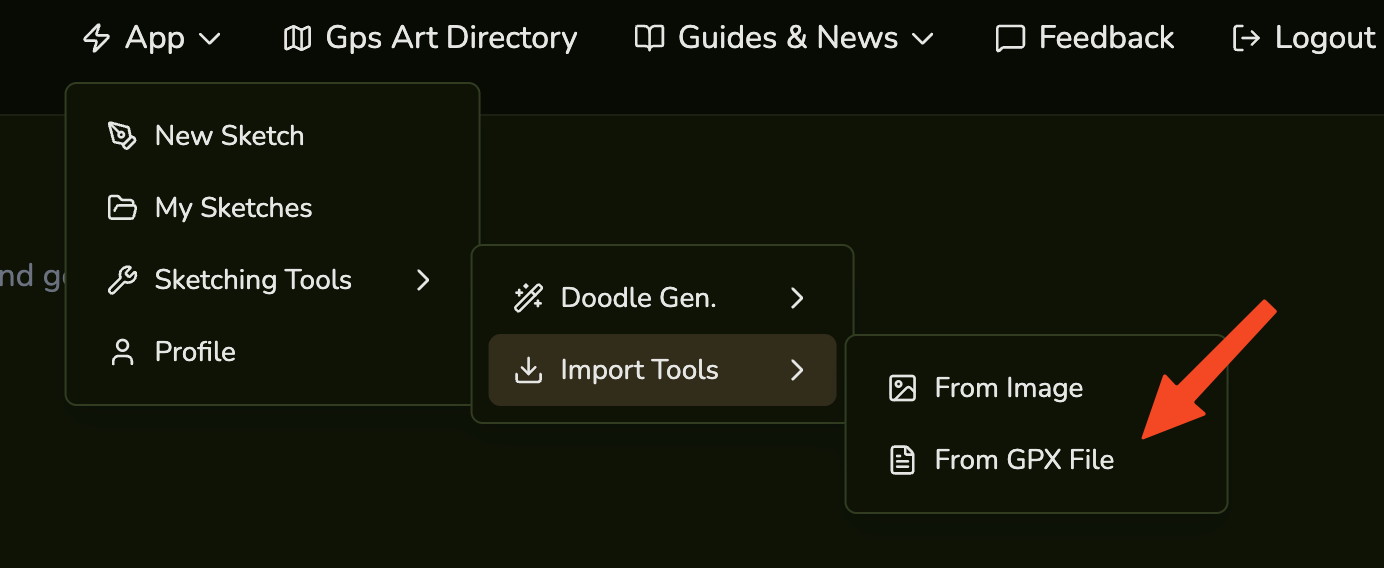Image resolution: width=1384 pixels, height=568 pixels.
Task: Select Import Tools submenu item
Action: 662,370
